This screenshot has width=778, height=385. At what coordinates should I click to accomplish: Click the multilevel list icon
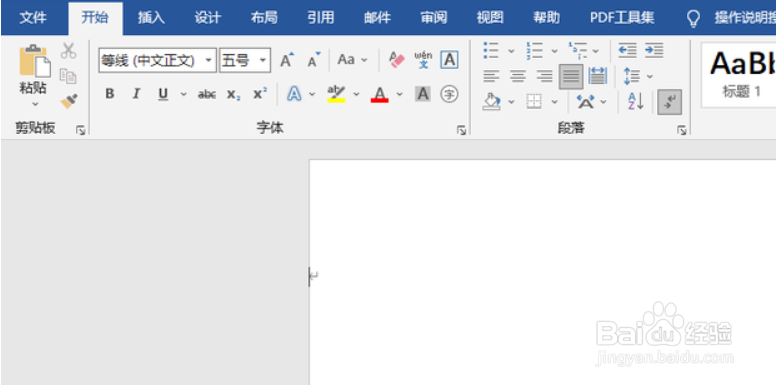tap(578, 50)
